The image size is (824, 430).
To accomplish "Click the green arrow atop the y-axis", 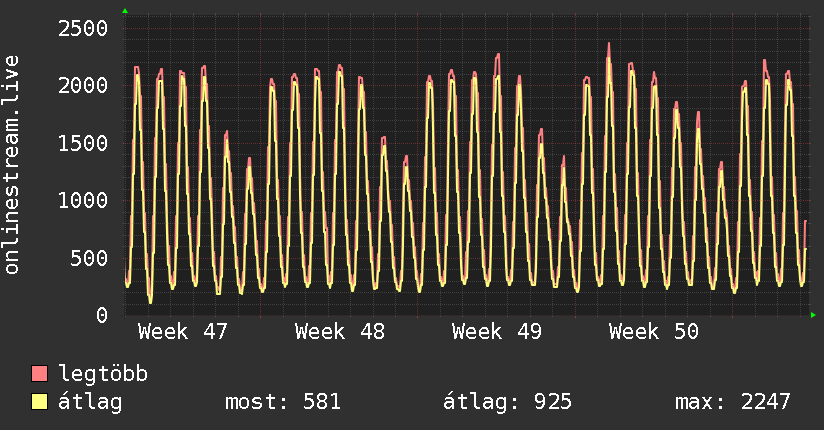I will point(125,11).
